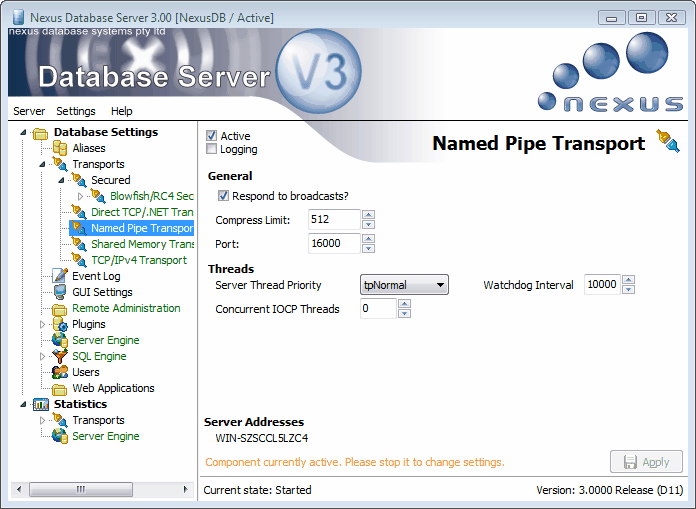The width and height of the screenshot is (696, 509).
Task: Click the Aliases icon in tree
Action: 59,148
